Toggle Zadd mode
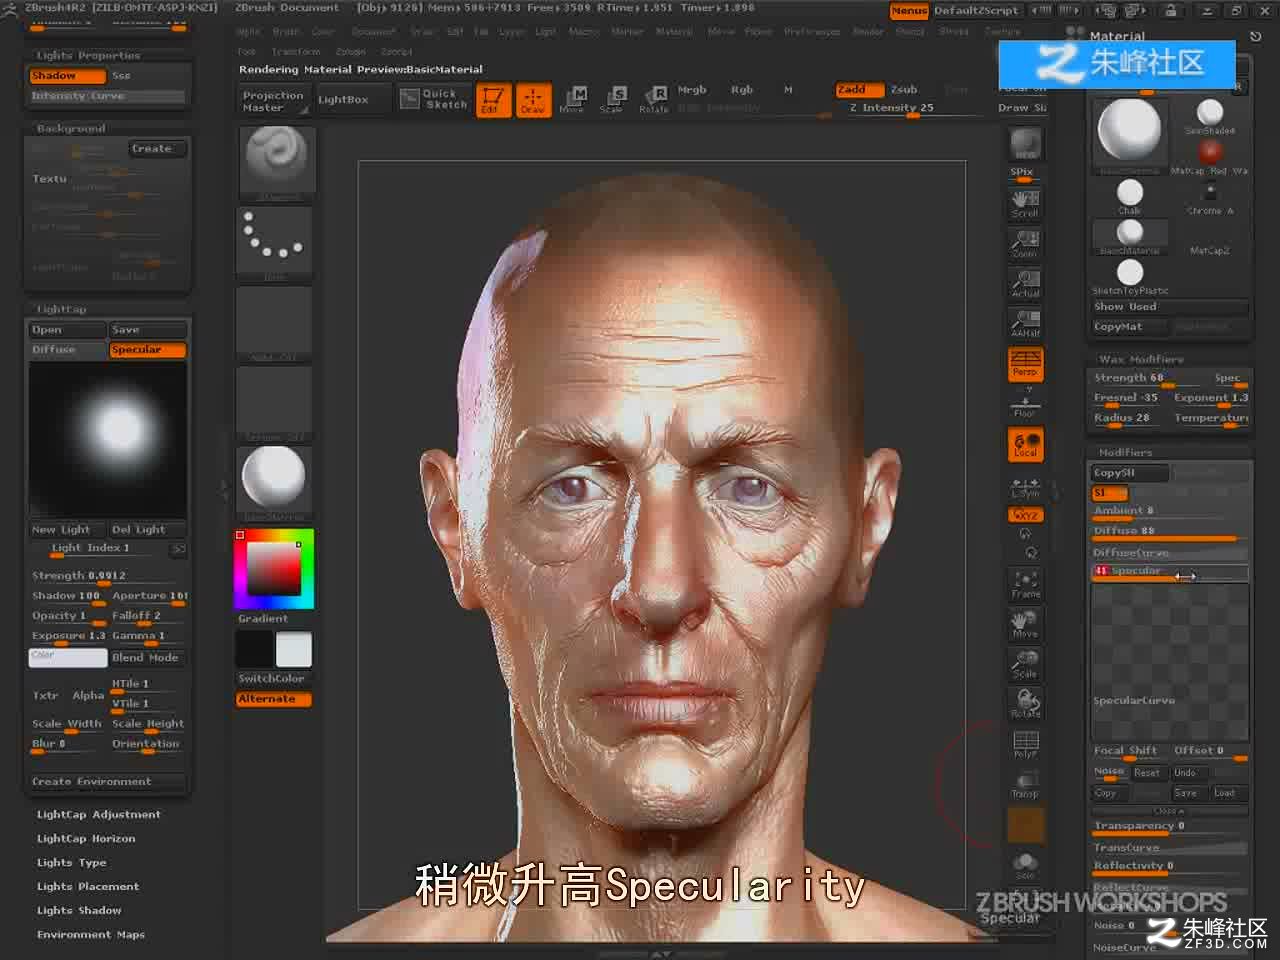Viewport: 1280px width, 960px height. (x=859, y=89)
